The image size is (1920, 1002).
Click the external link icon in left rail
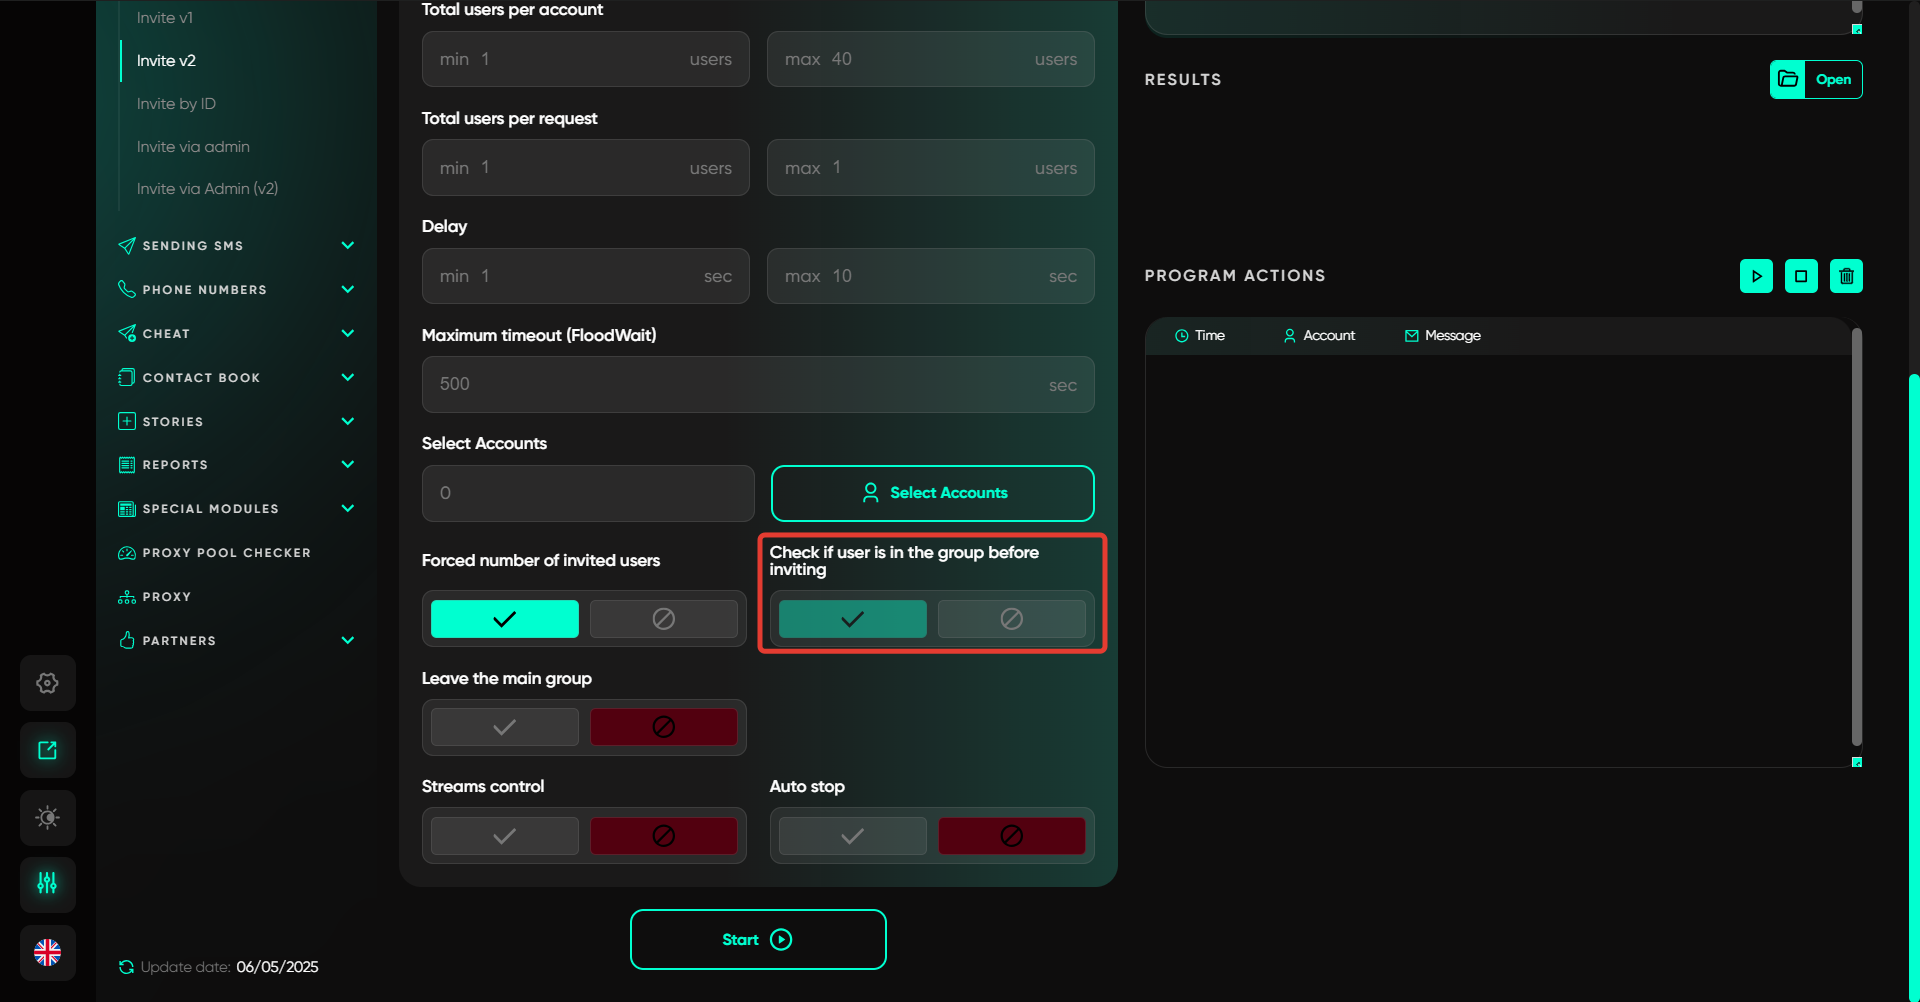tap(47, 750)
